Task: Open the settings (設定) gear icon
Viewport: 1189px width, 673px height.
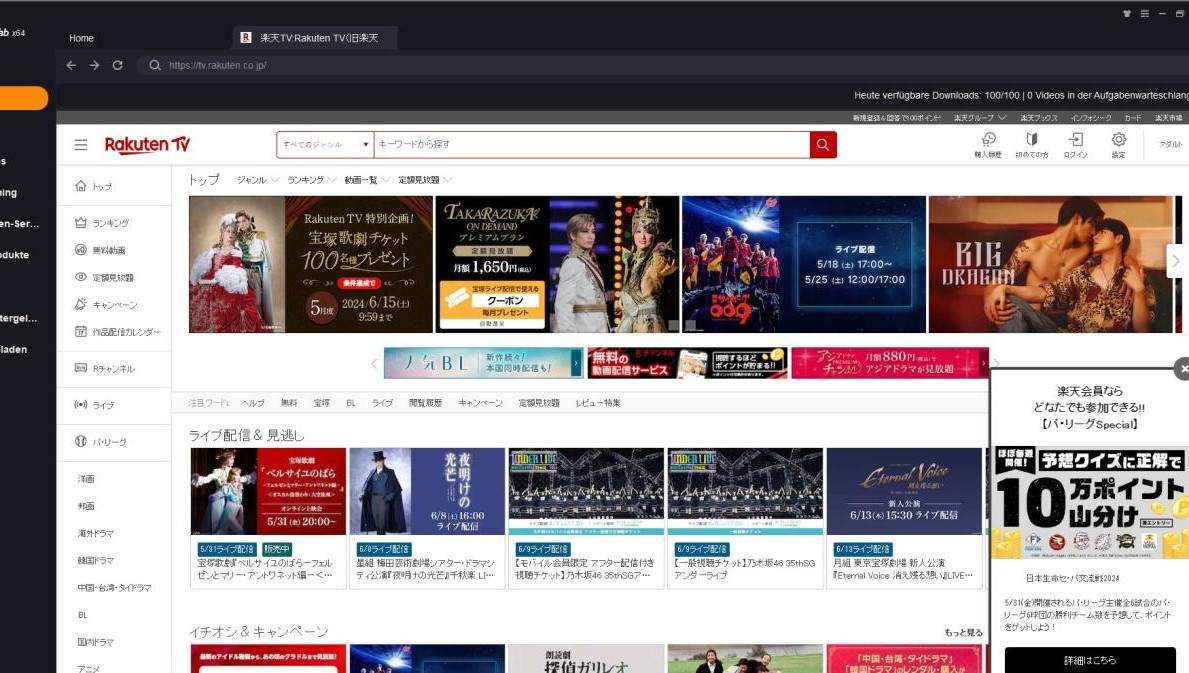Action: coord(1118,144)
